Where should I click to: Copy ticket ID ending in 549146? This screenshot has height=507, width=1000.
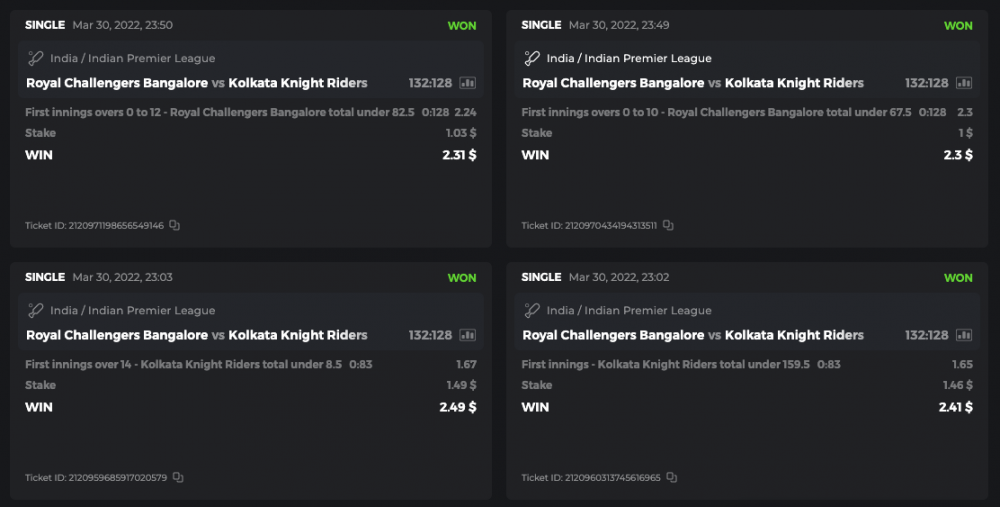pyautogui.click(x=175, y=226)
